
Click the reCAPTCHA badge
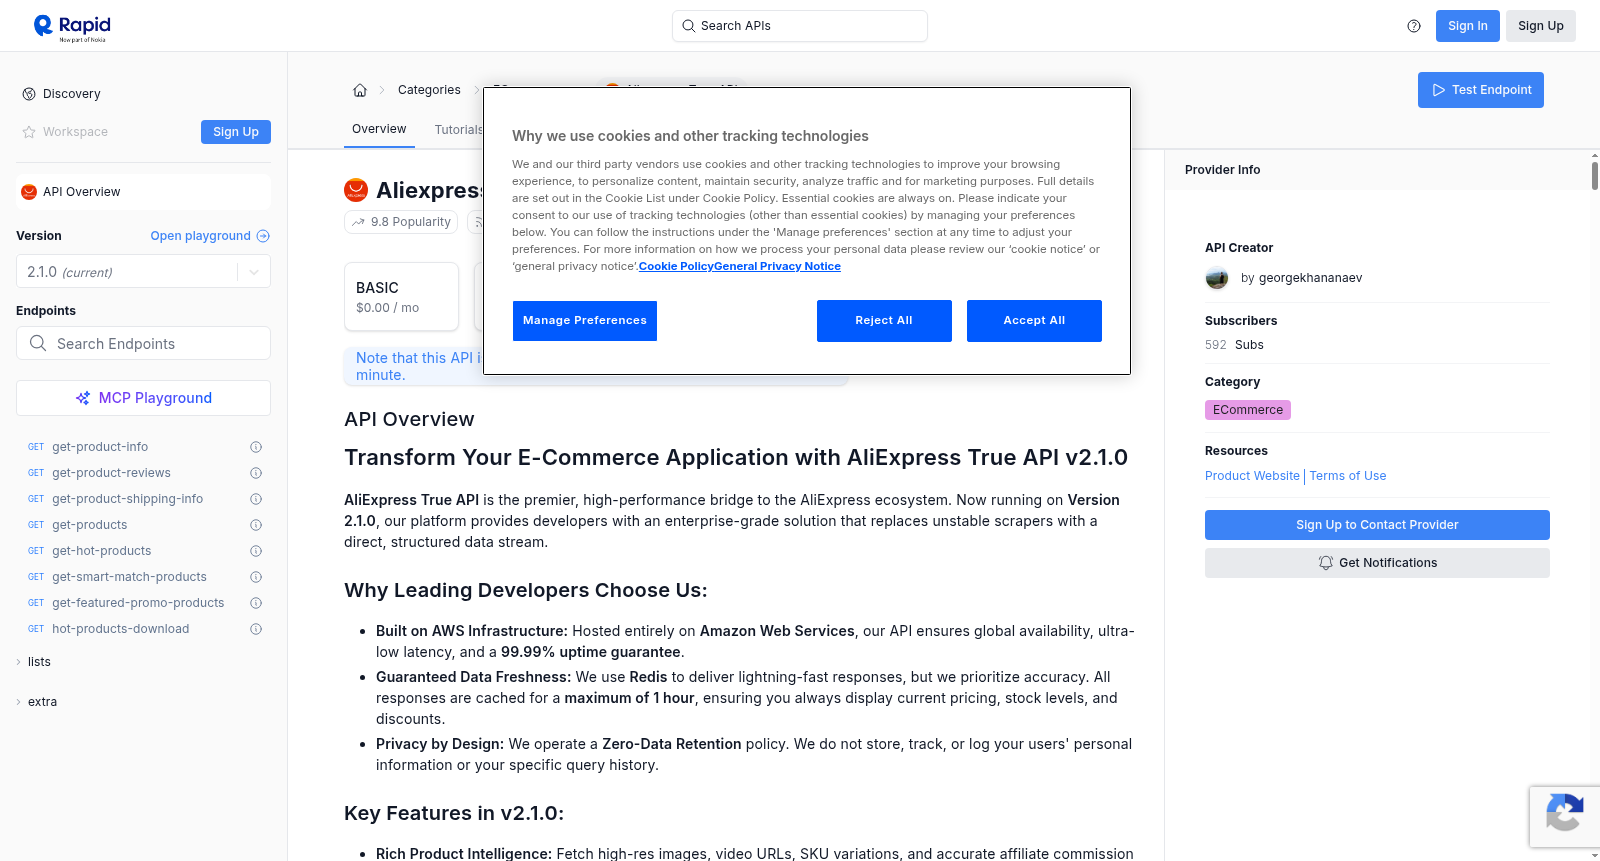1564,816
